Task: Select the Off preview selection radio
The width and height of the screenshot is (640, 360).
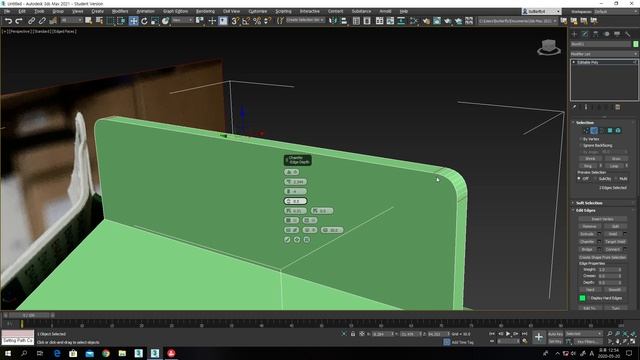Action: [579, 178]
